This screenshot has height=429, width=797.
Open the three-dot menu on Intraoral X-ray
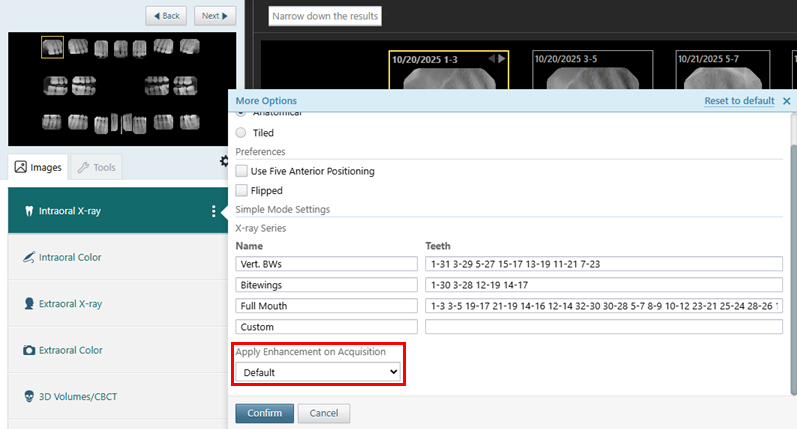click(x=213, y=211)
